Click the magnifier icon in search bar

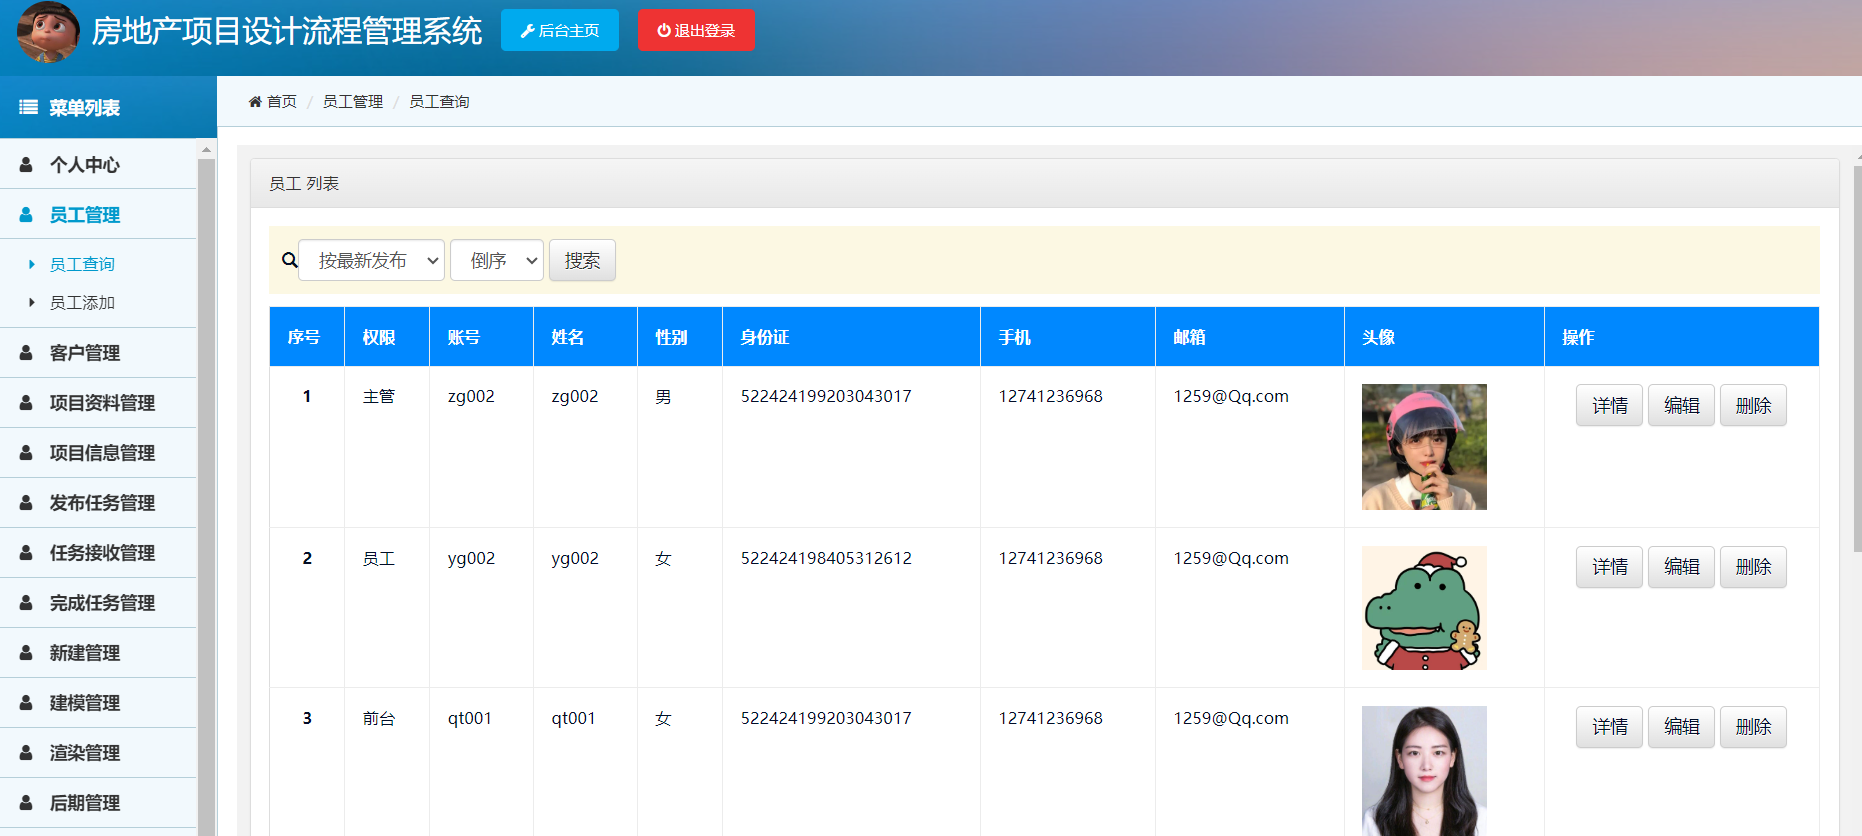pos(289,260)
